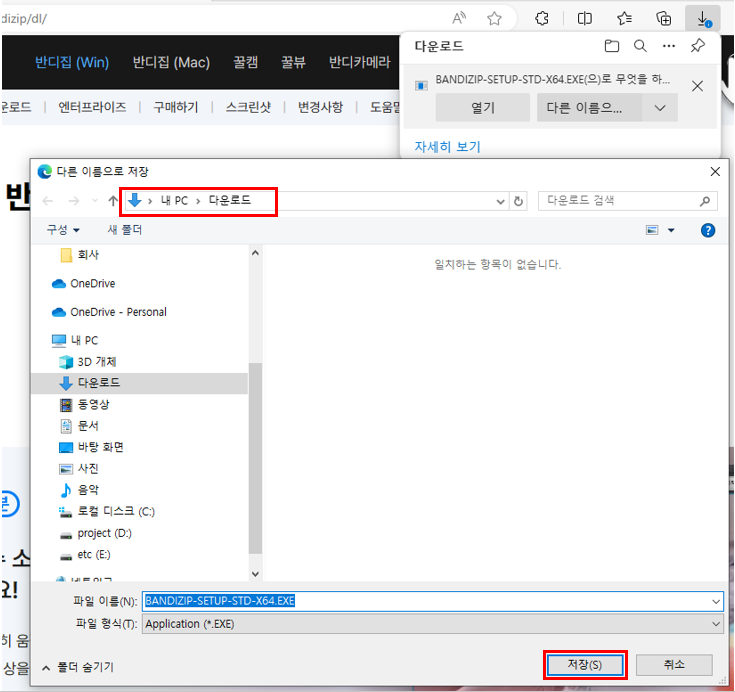Open 구매하기 submenu link
This screenshot has height=692, width=735.
[x=176, y=107]
